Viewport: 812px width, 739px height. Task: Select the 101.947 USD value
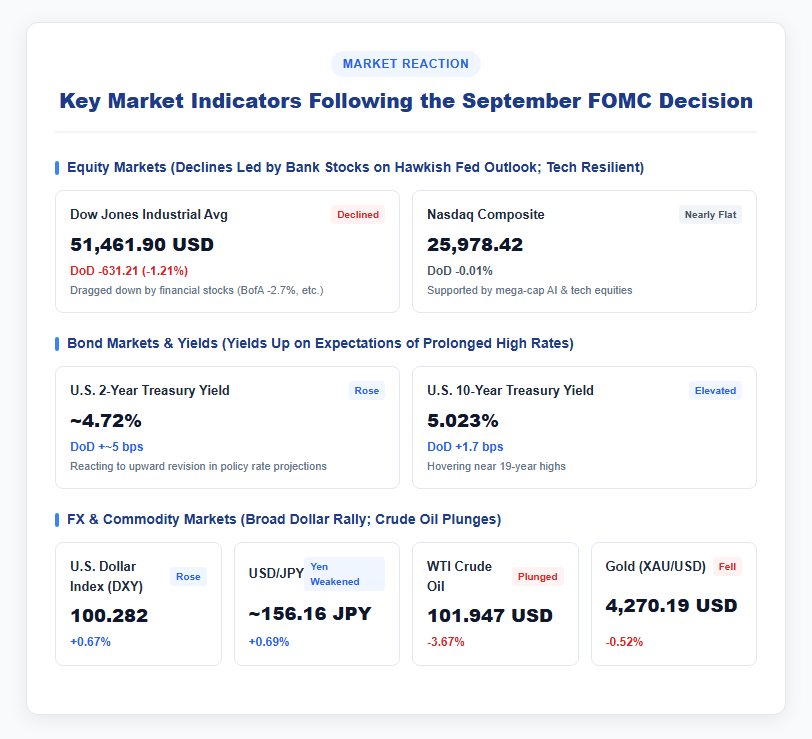click(x=490, y=616)
